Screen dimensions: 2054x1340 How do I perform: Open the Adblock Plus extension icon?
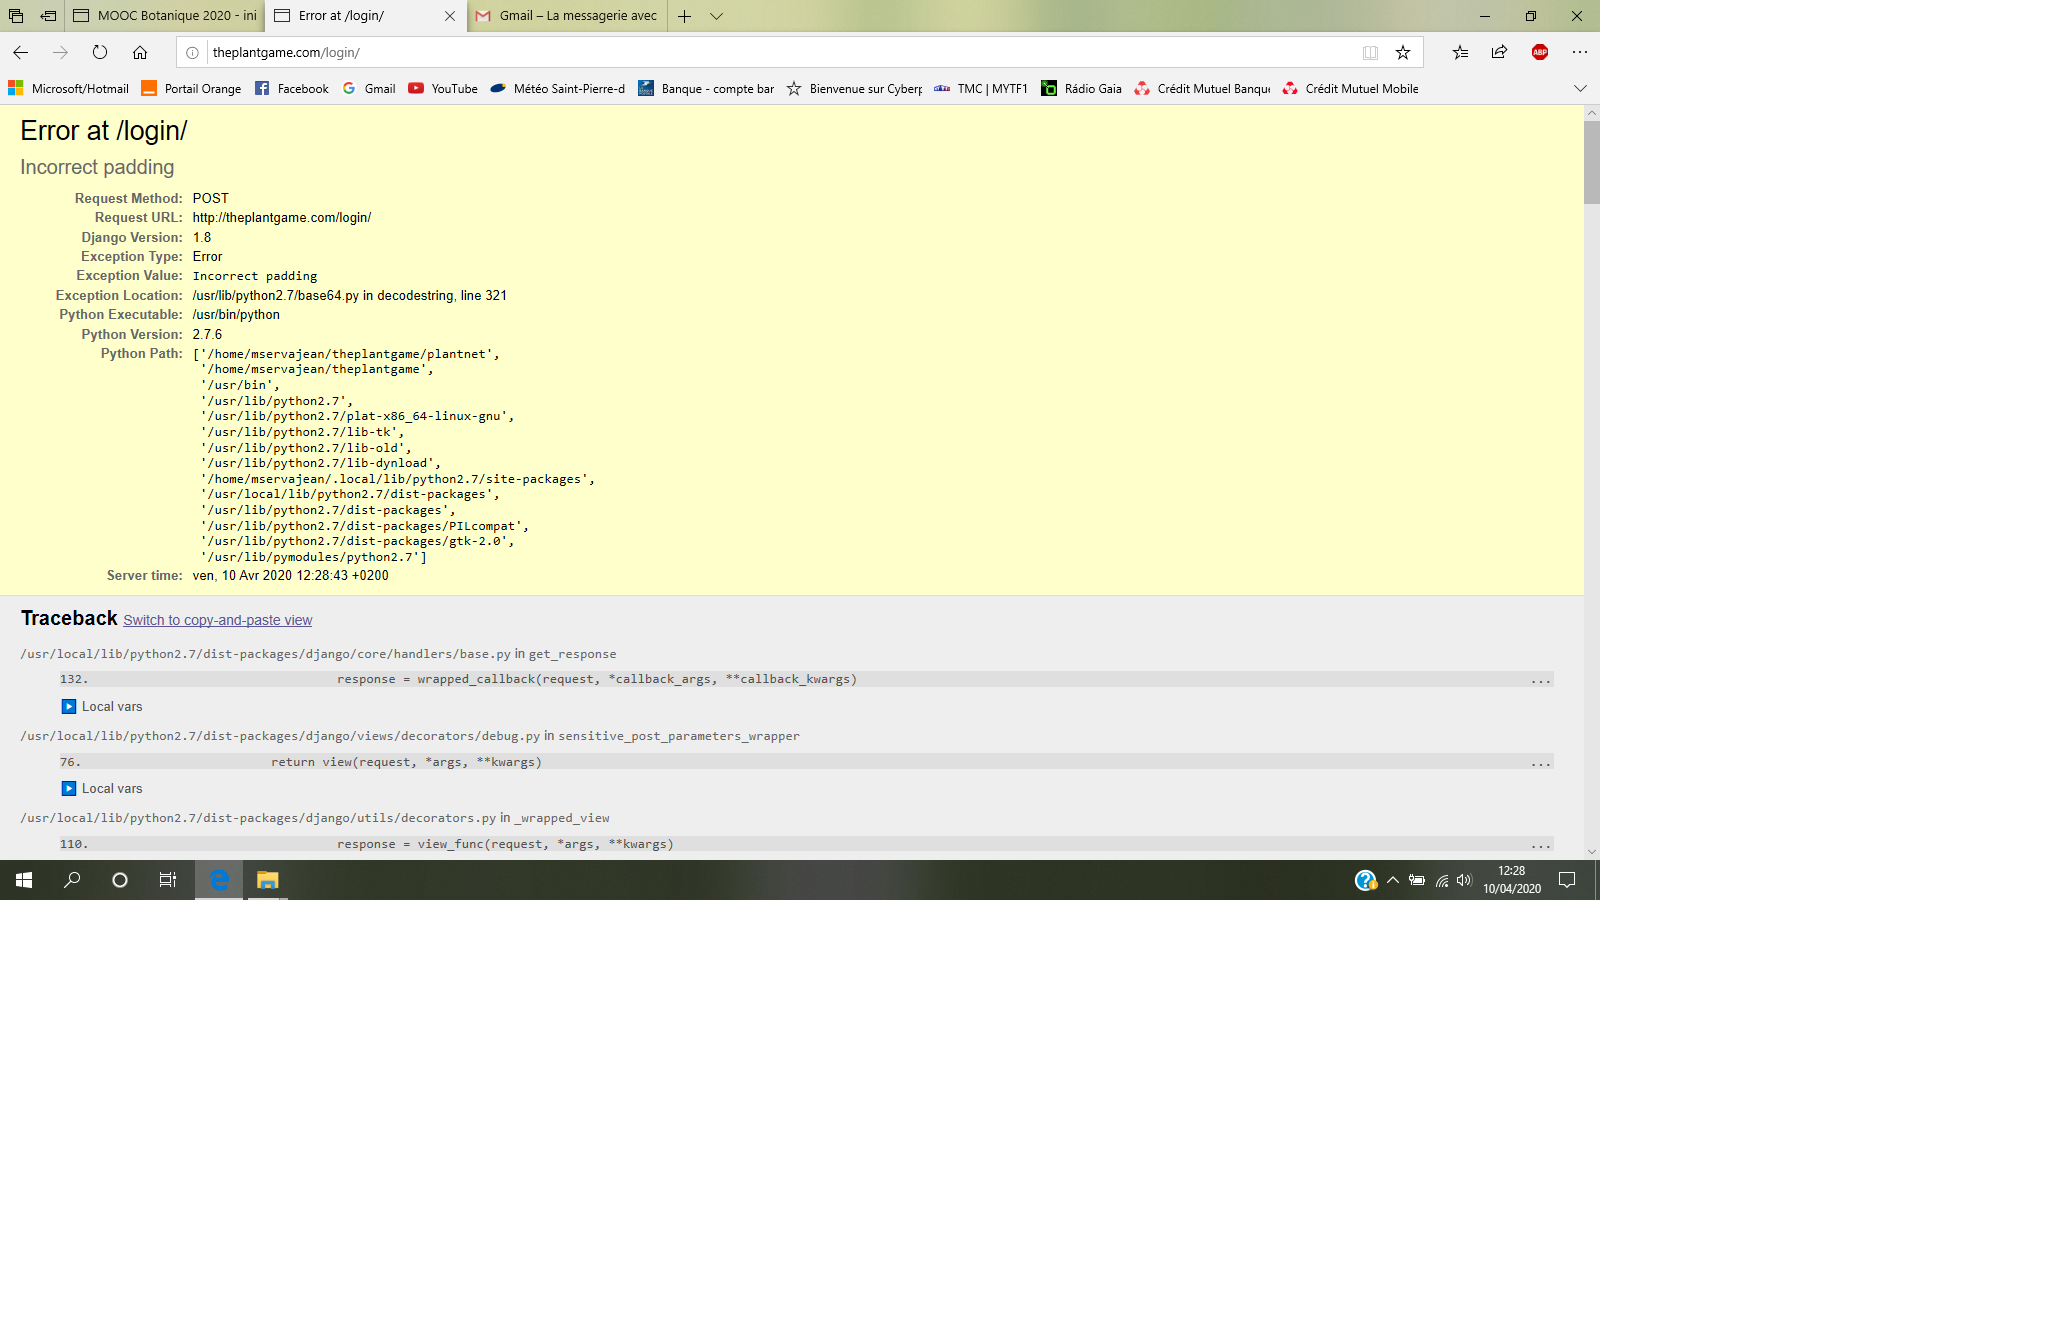(1540, 52)
